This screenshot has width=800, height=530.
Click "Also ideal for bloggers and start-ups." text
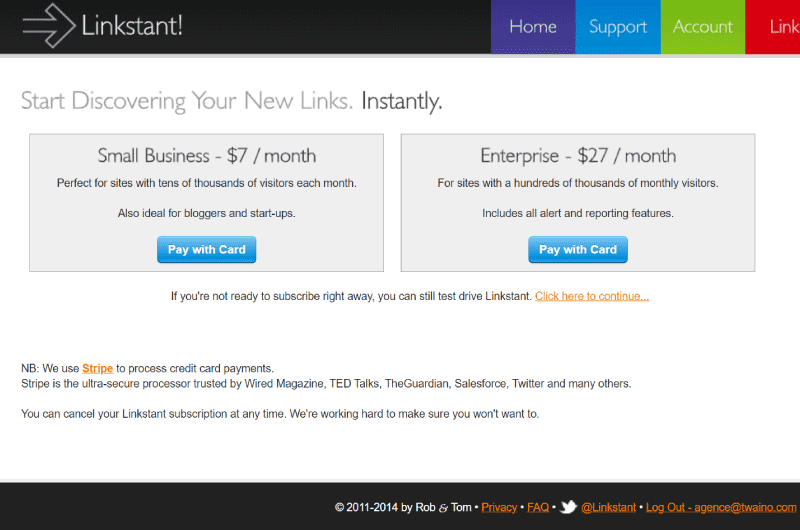coord(207,213)
